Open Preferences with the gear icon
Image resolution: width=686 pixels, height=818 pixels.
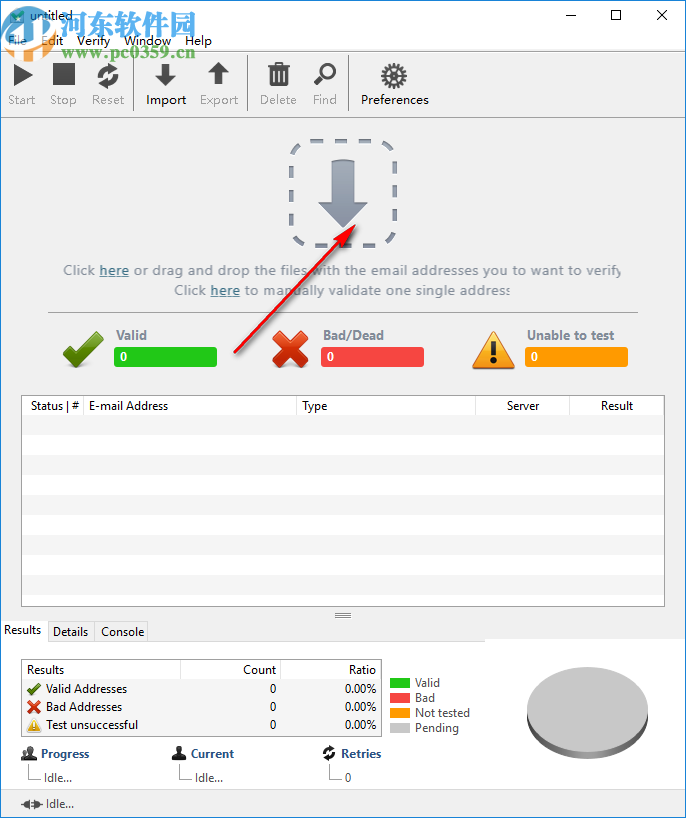click(394, 76)
